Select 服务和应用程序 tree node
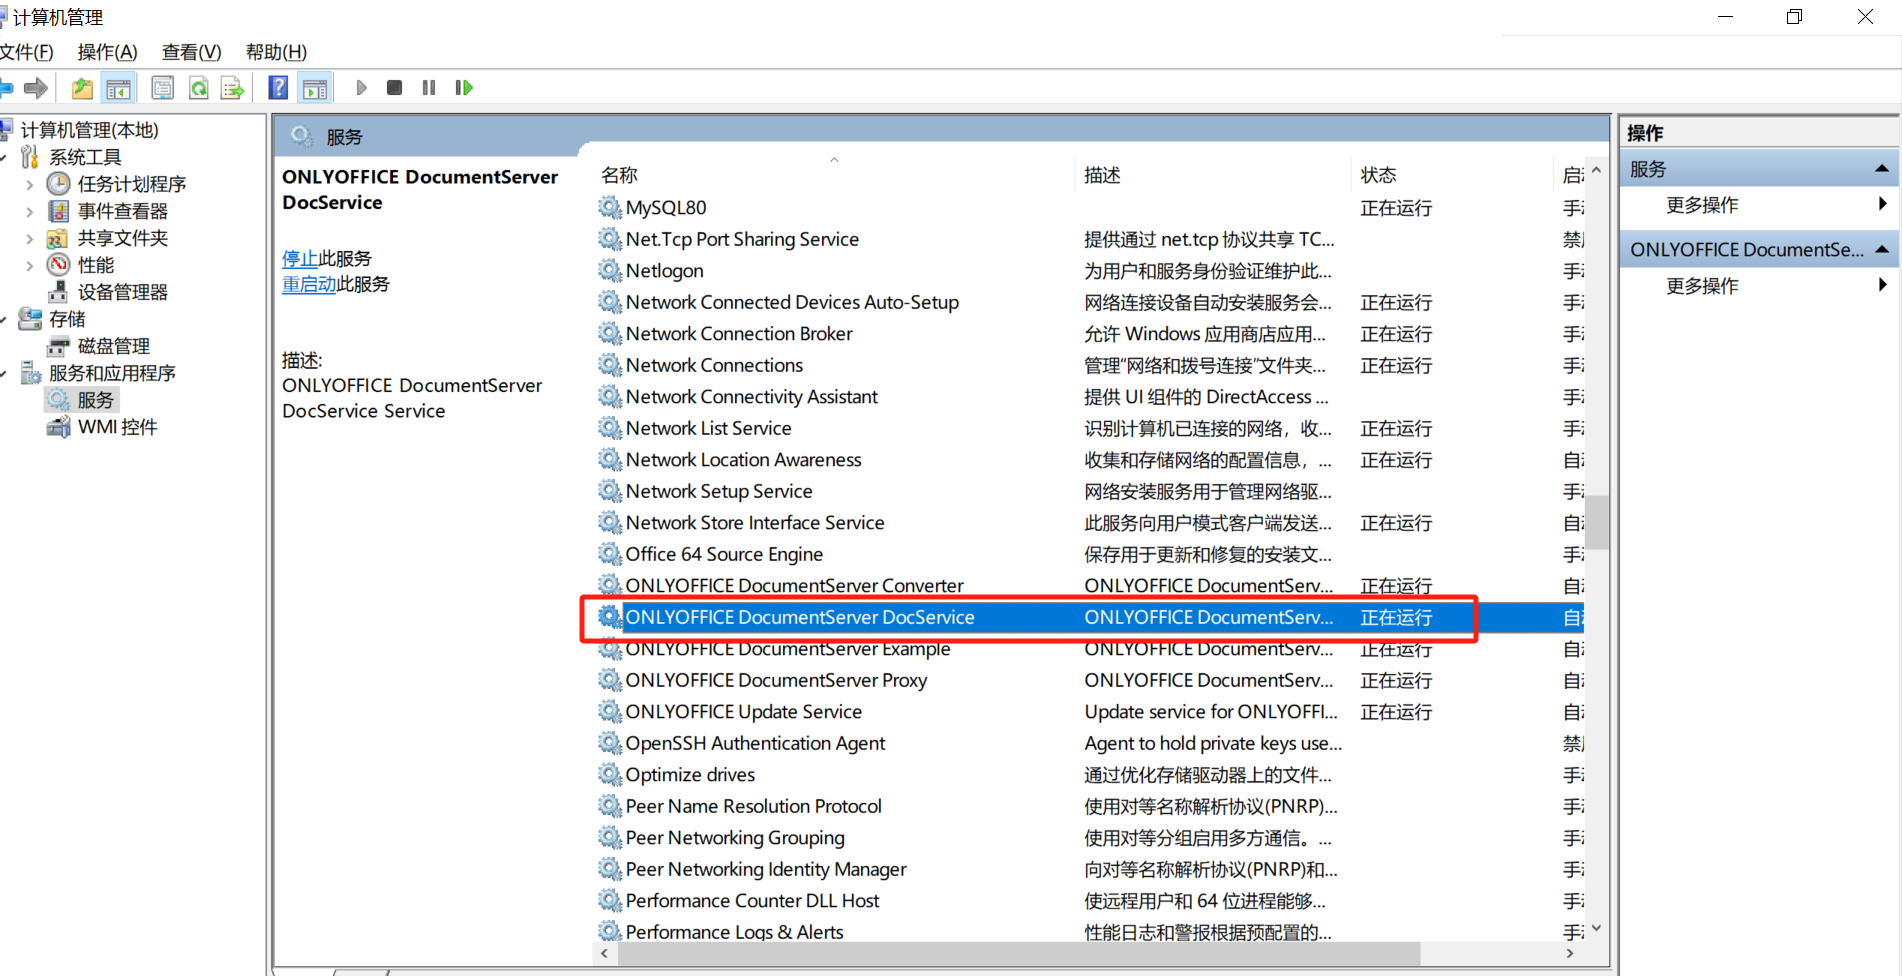This screenshot has height=976, width=1902. [112, 373]
